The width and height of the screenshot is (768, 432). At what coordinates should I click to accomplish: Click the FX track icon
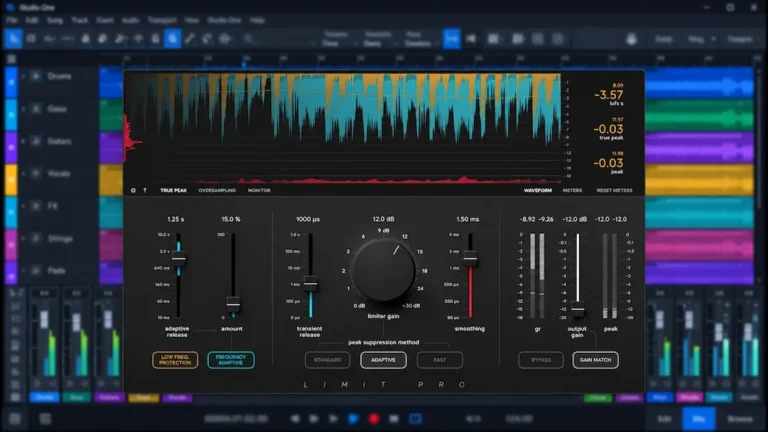[x=36, y=206]
